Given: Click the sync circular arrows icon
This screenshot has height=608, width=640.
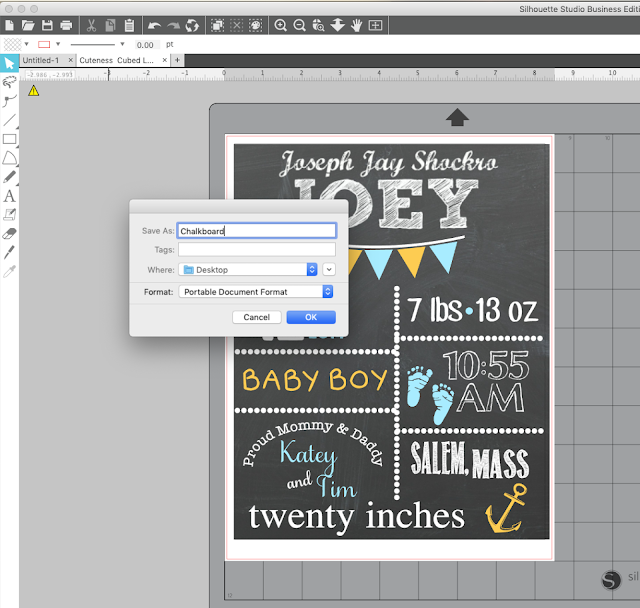Looking at the screenshot, I should pos(192,25).
